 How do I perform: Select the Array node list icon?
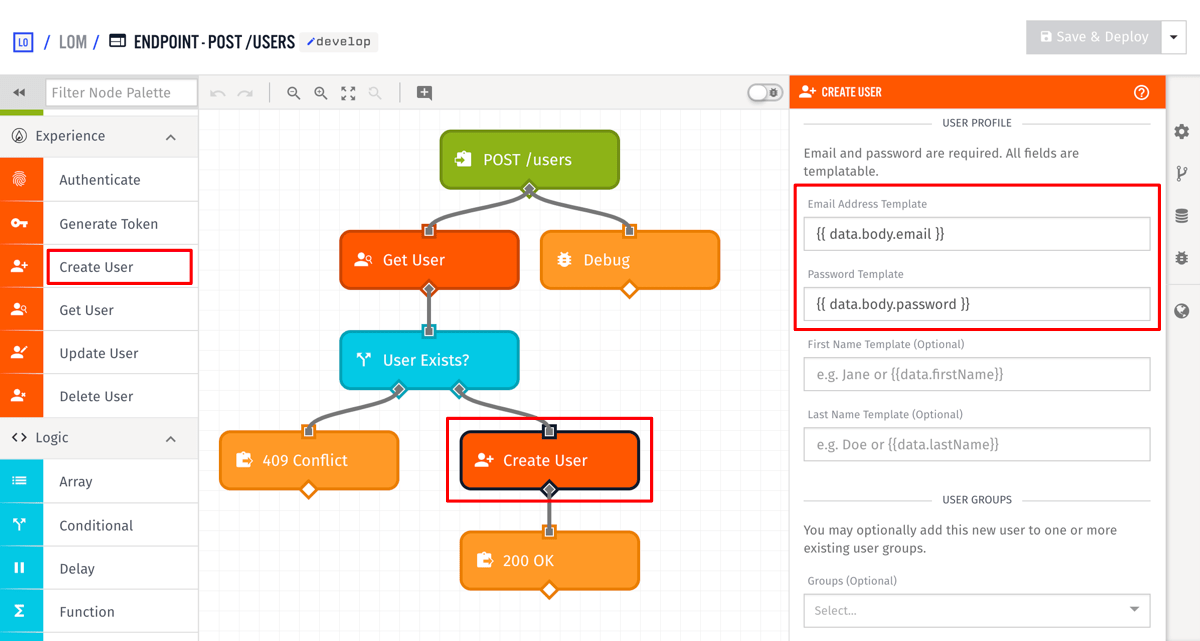click(20, 482)
